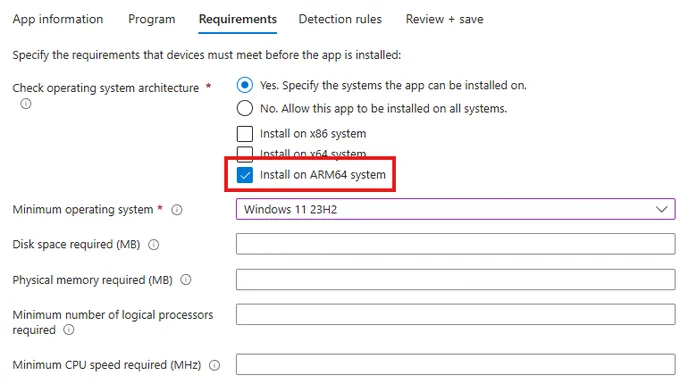Screen dimensions: 680x384
Task: Click info icon beside Physical memory required
Action: (186, 280)
